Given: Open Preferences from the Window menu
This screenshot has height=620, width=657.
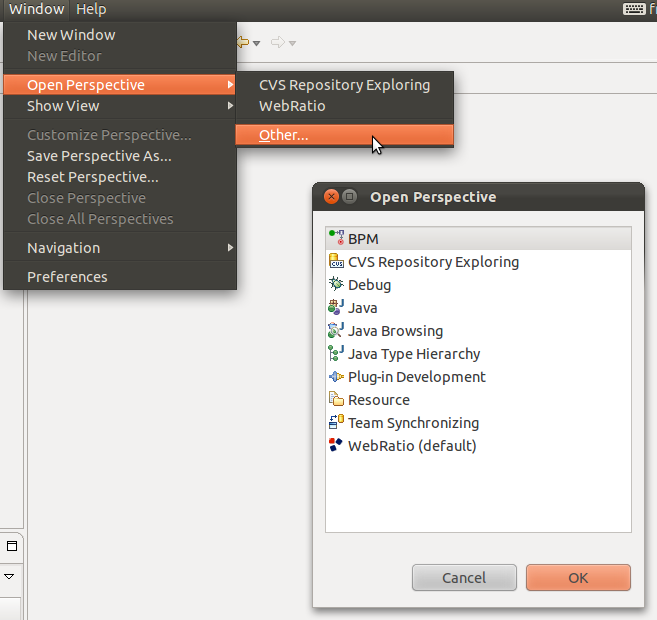Looking at the screenshot, I should [120, 277].
